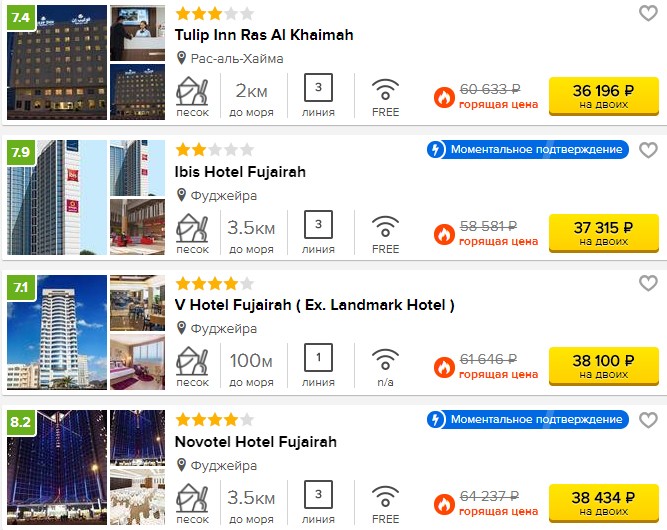Open V Hotel bedroom photo thumbnail
Image resolution: width=667 pixels, height=530 pixels.
pyautogui.click(x=137, y=362)
